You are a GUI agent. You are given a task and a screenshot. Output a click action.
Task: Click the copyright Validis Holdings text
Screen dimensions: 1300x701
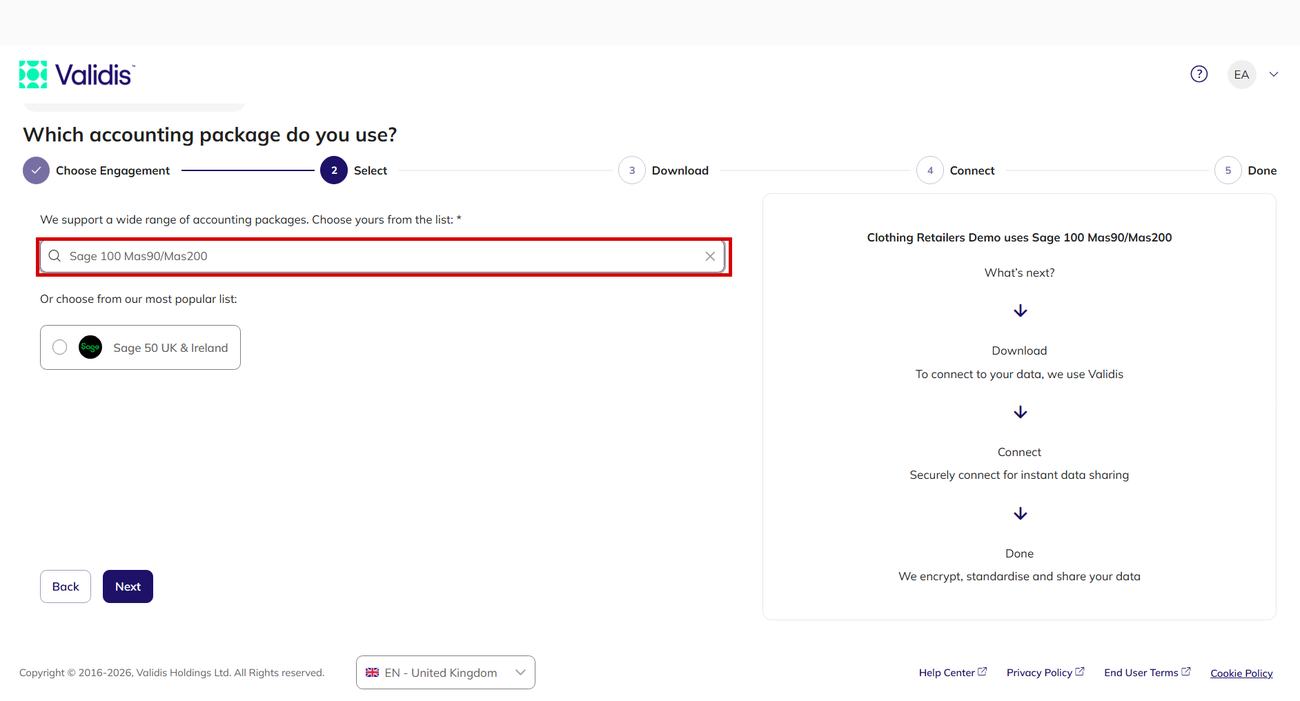click(172, 673)
